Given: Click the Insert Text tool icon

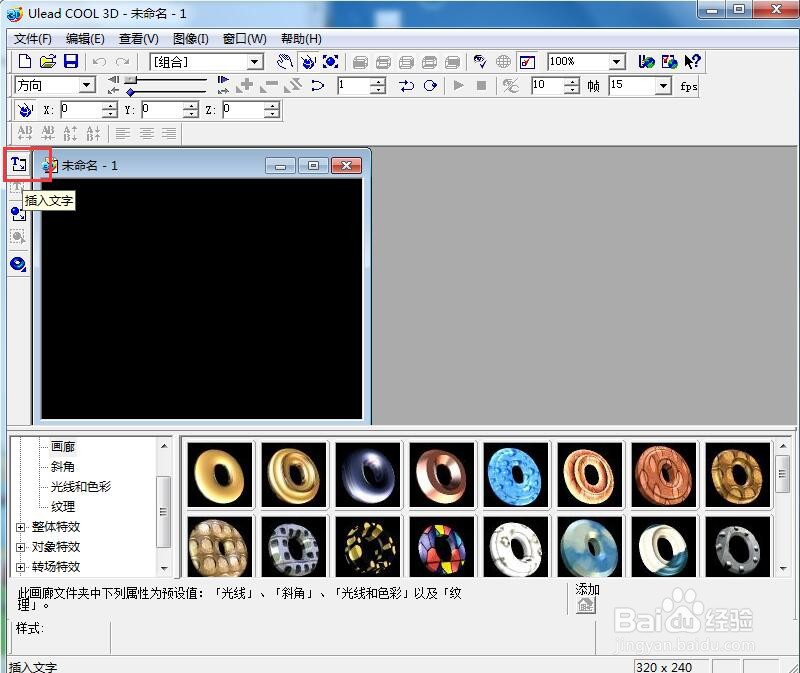Looking at the screenshot, I should [x=19, y=164].
